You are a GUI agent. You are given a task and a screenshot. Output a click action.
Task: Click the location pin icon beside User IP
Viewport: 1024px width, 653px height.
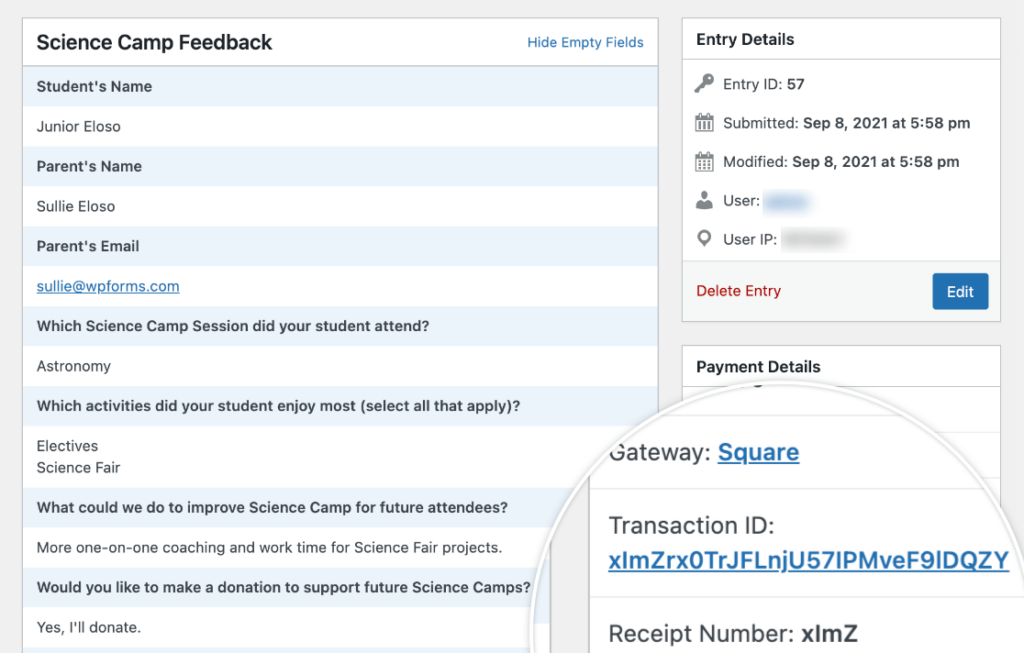pyautogui.click(x=705, y=239)
